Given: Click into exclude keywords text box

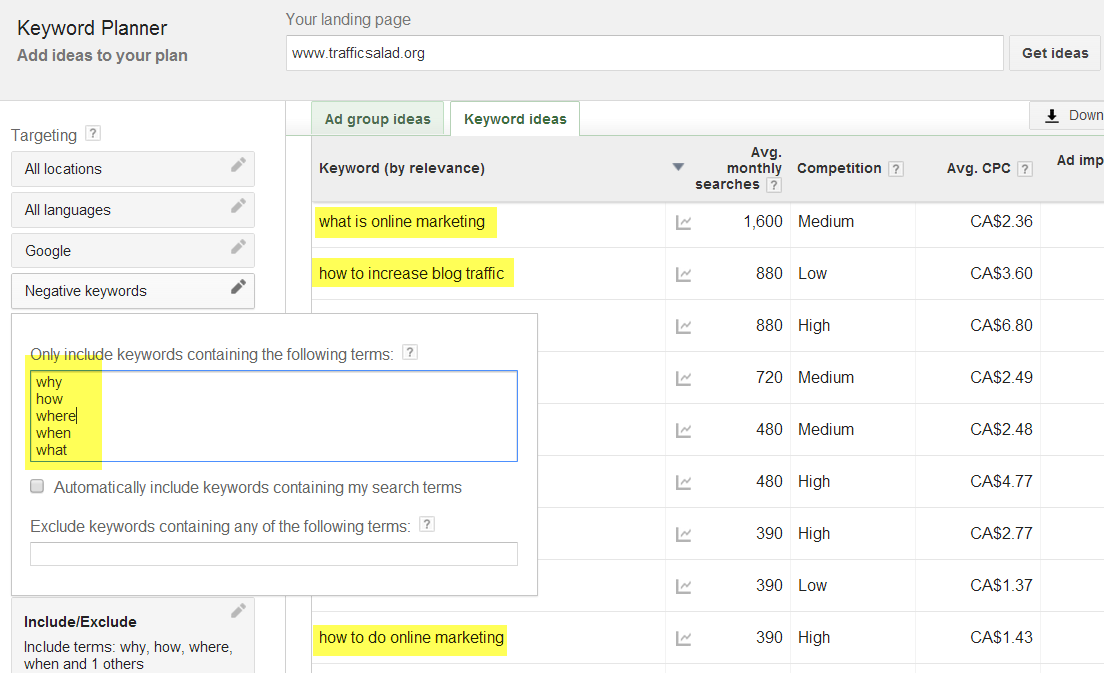Looking at the screenshot, I should (273, 554).
